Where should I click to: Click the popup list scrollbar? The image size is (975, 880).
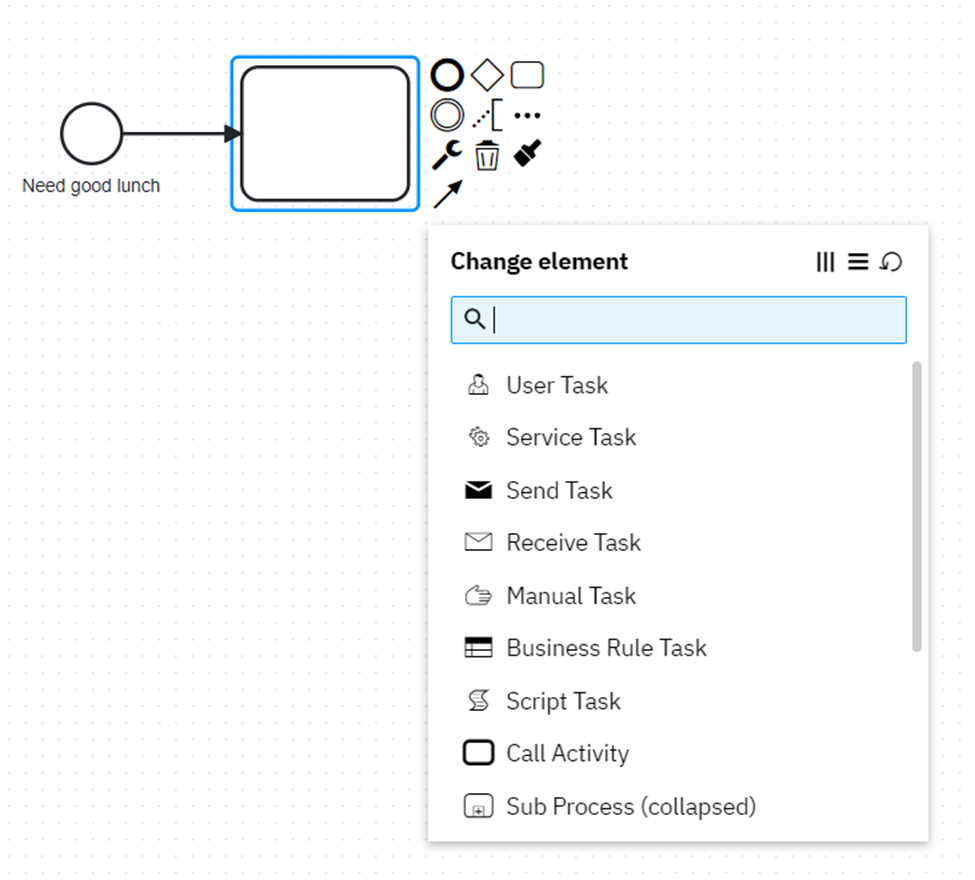tap(917, 506)
